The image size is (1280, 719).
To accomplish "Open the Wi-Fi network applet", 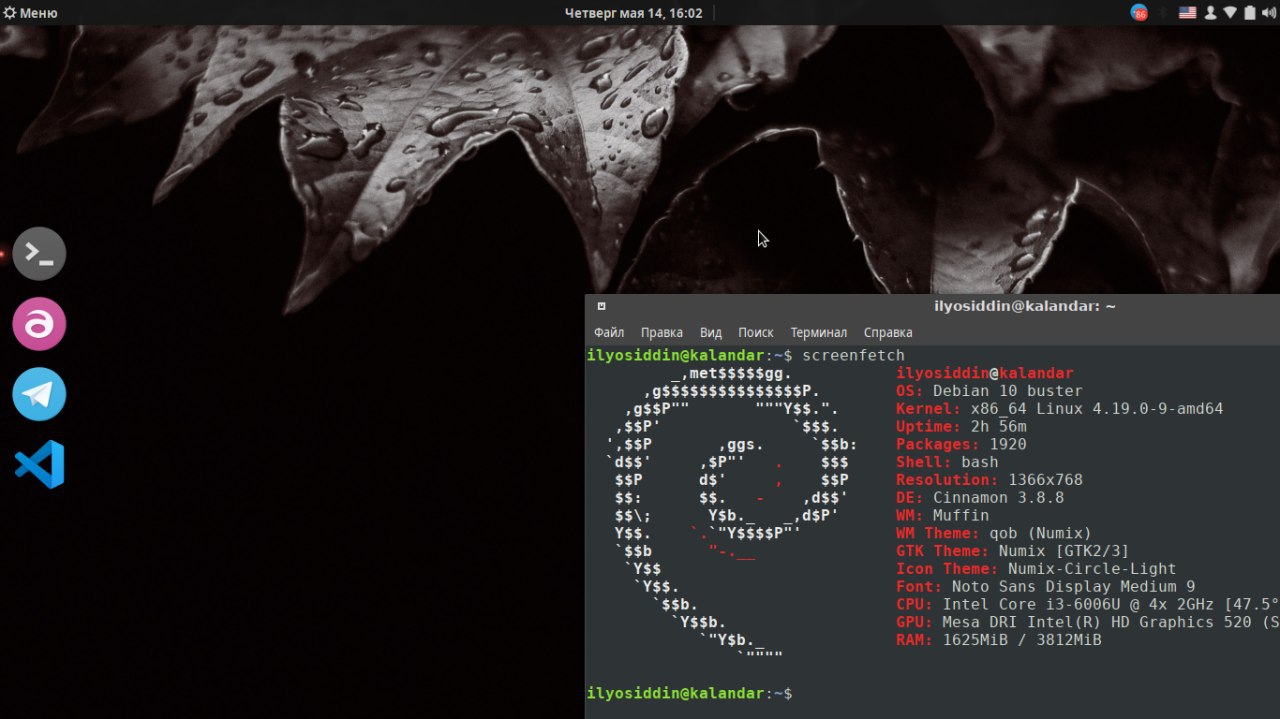I will pyautogui.click(x=1230, y=13).
